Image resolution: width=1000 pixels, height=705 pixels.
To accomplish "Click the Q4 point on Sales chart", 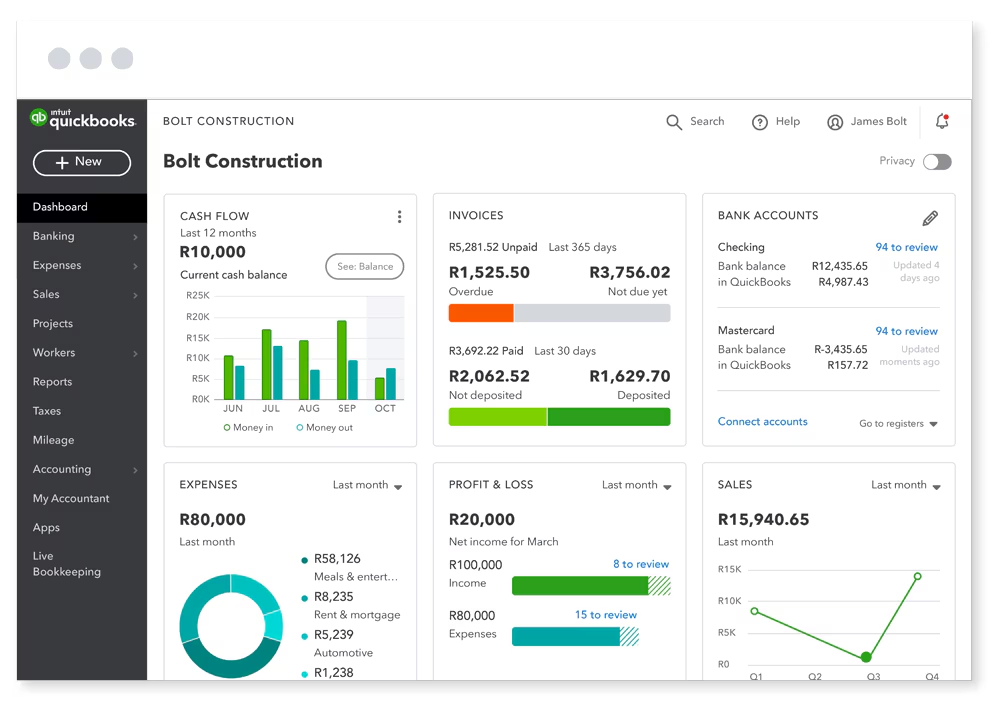I will [917, 576].
